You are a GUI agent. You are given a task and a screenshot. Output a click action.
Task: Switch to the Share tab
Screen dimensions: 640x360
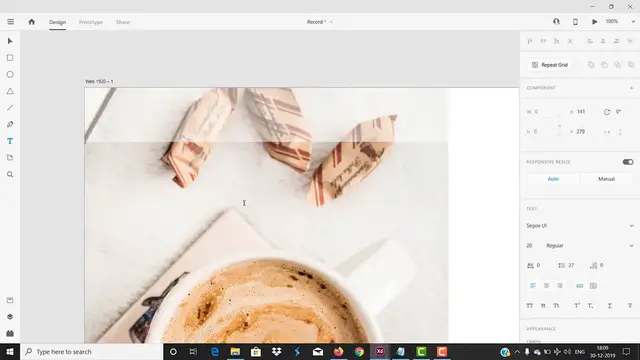122,22
